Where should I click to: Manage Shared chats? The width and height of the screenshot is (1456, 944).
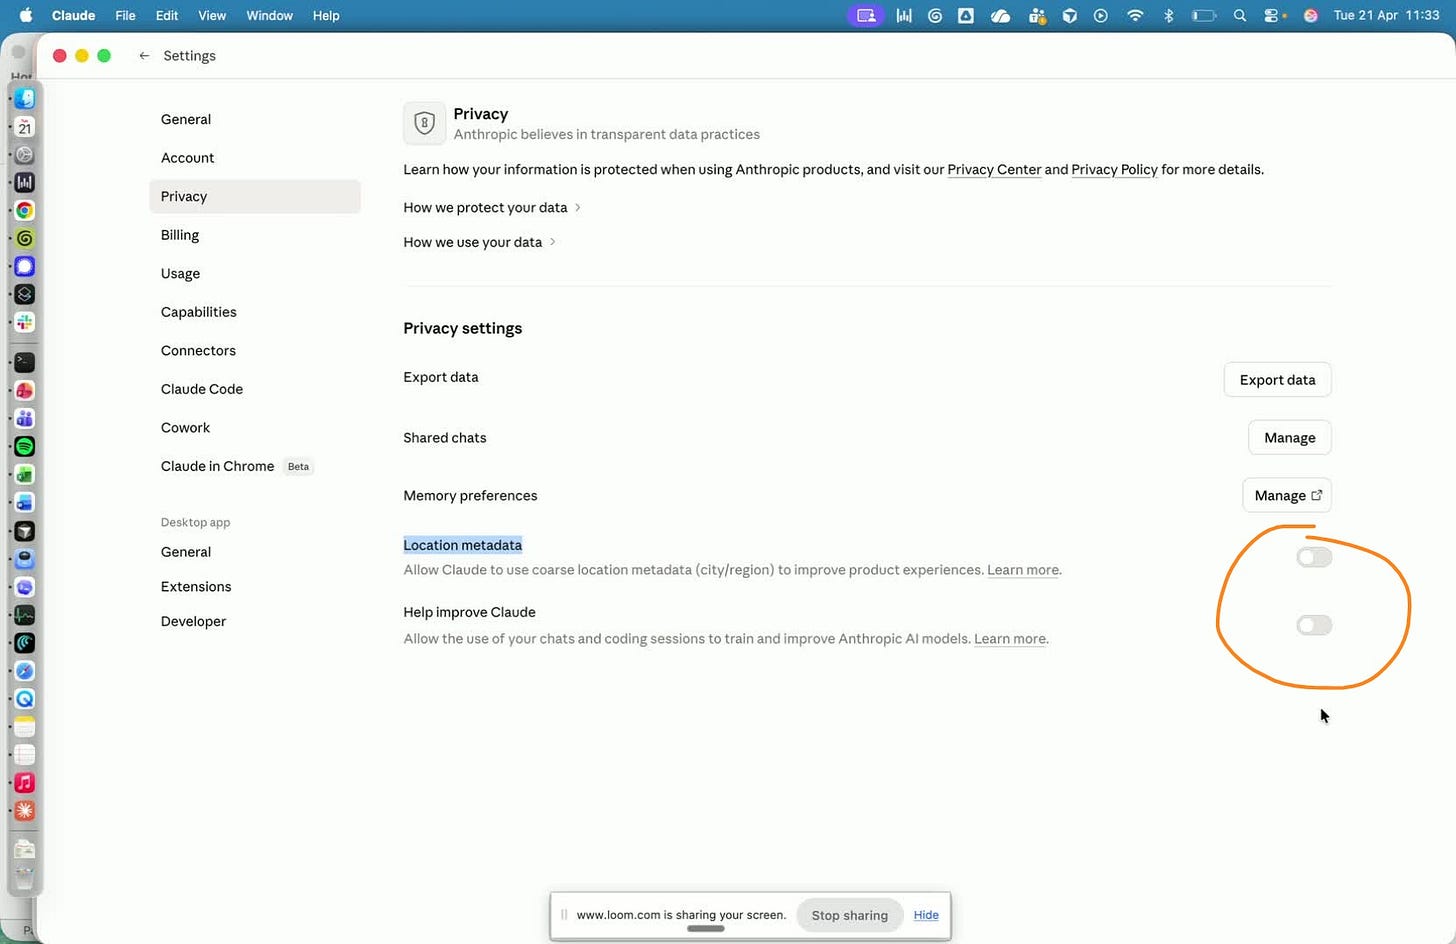pos(1289,438)
